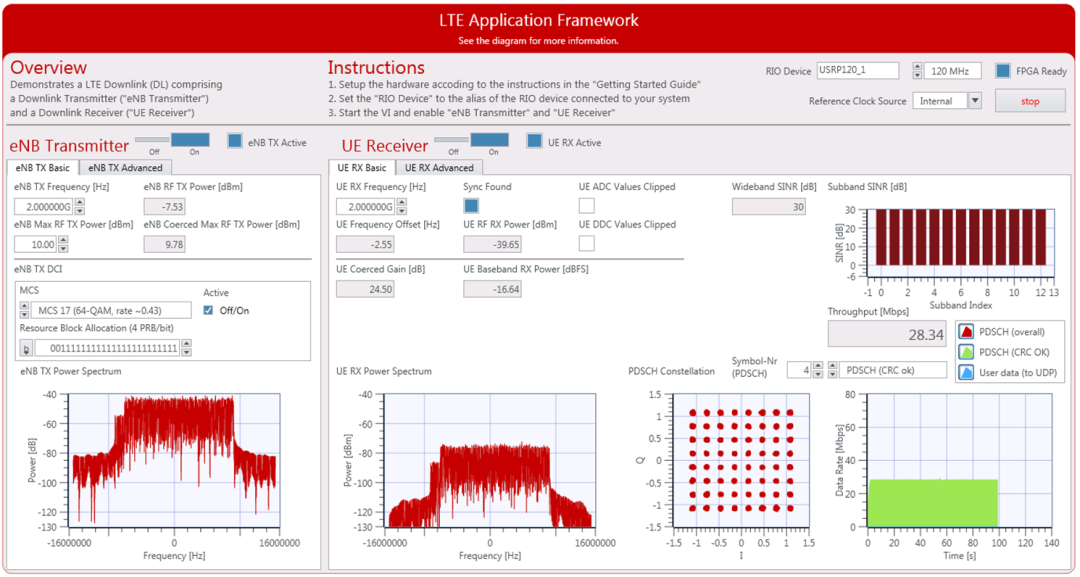Click the UE RX Frequency 2.000000G field
This screenshot has height=577, width=1080.
point(366,207)
